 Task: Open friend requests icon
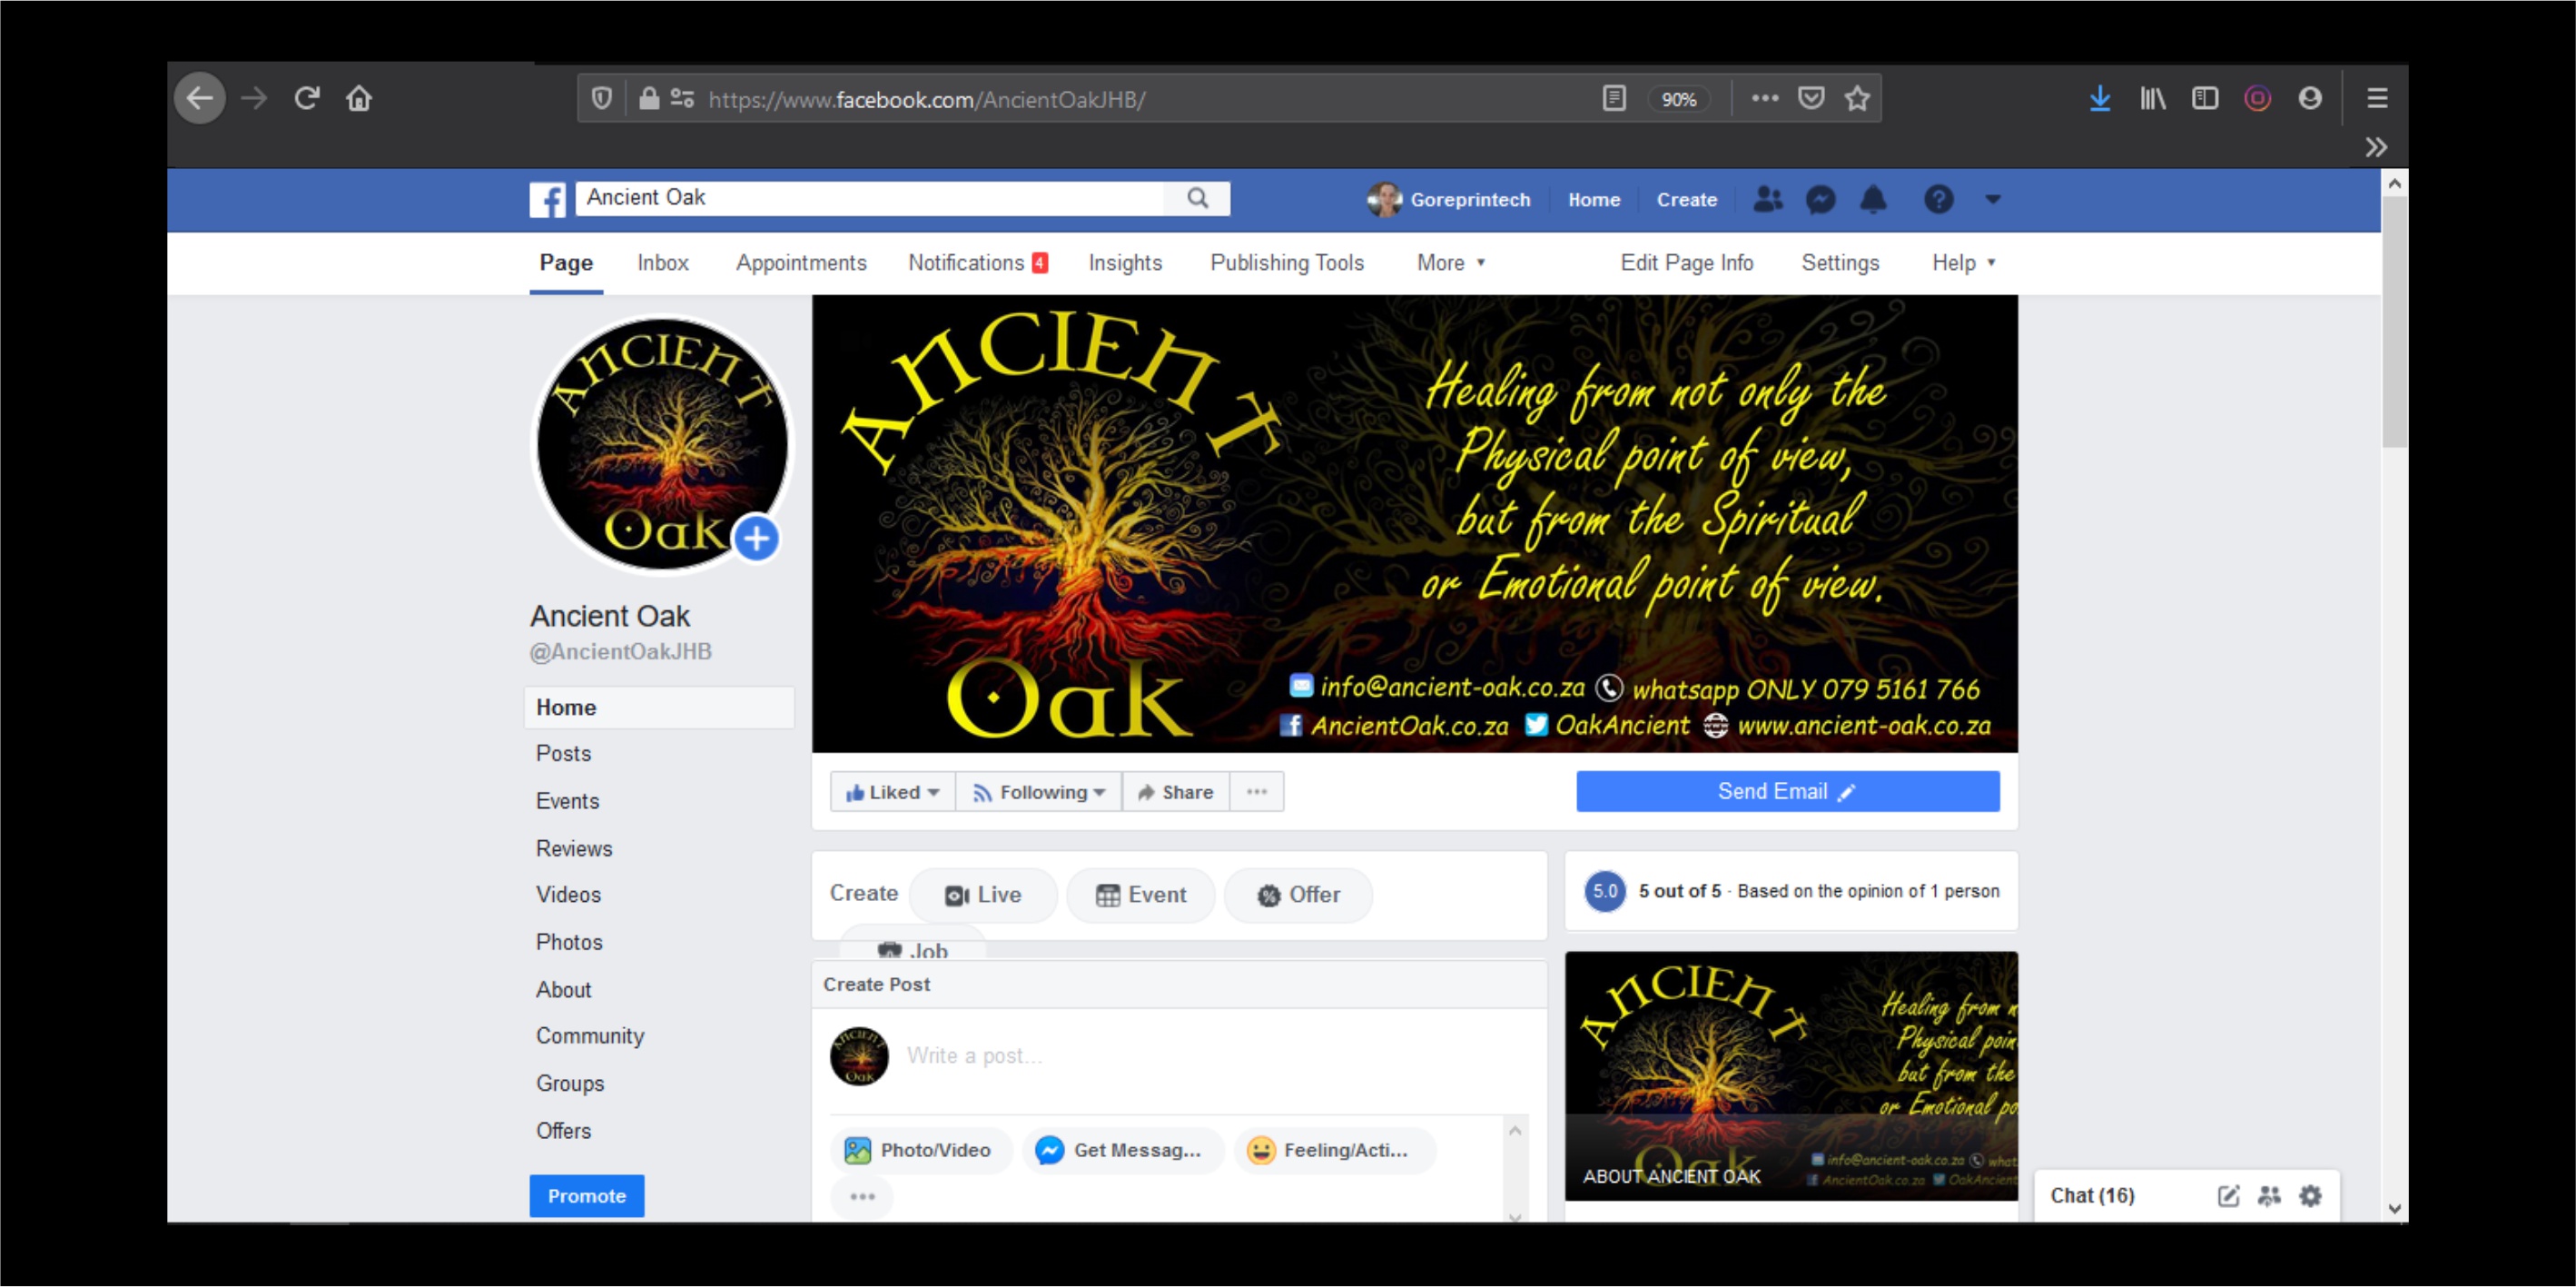(x=1767, y=200)
